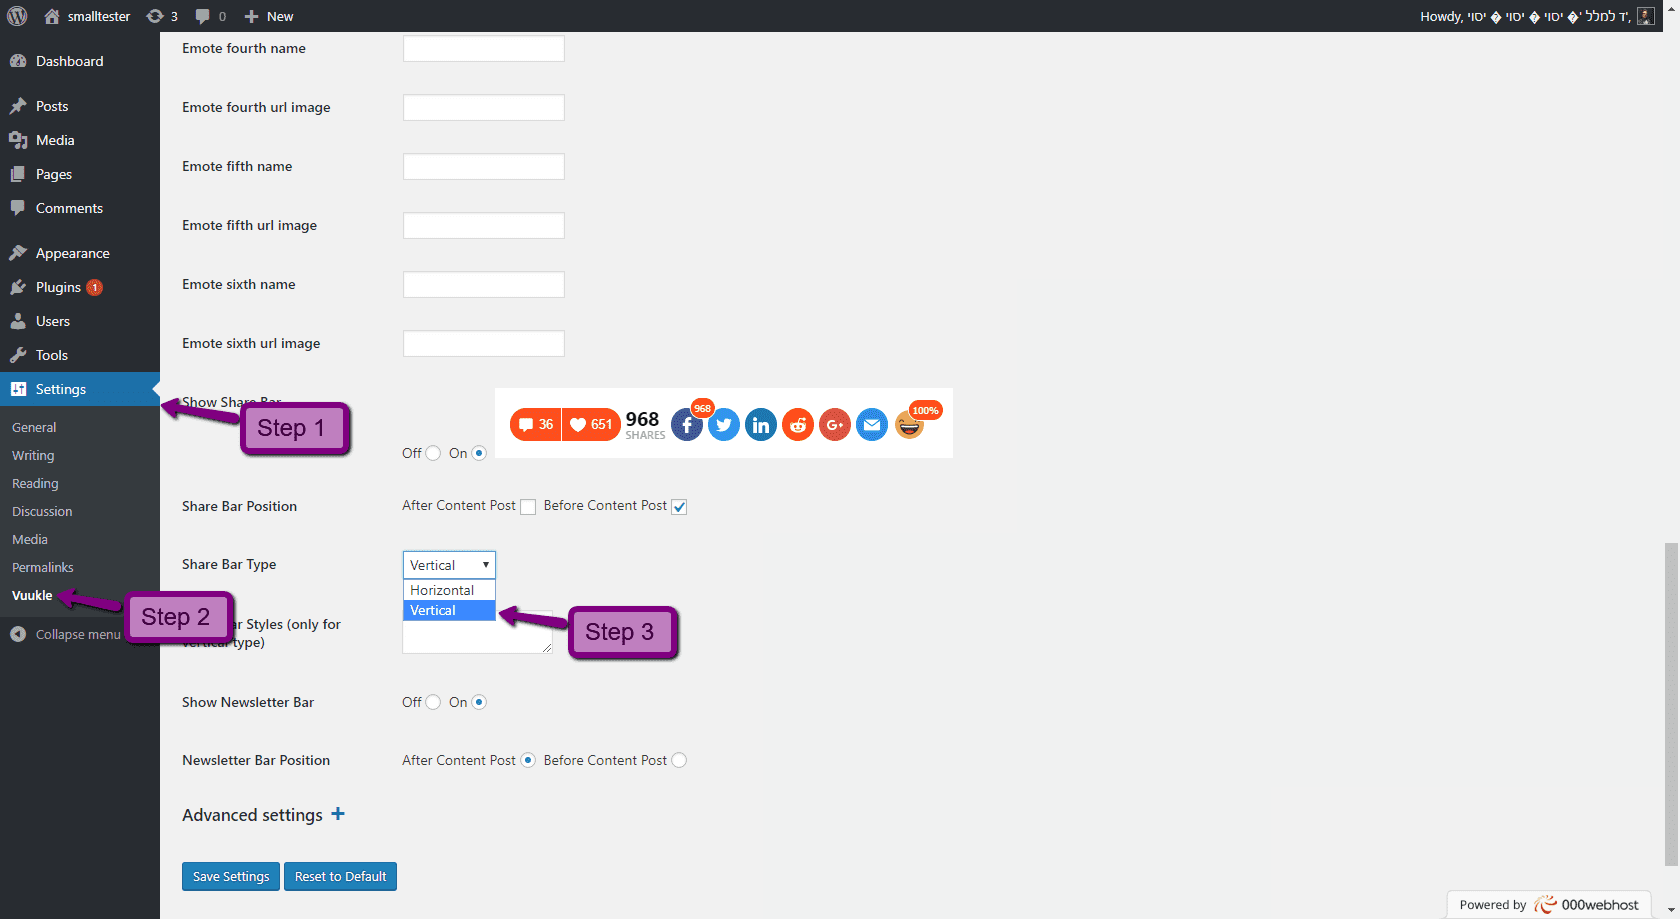The image size is (1680, 919).
Task: Turn off the Show Newsletter Bar option
Action: tap(433, 702)
